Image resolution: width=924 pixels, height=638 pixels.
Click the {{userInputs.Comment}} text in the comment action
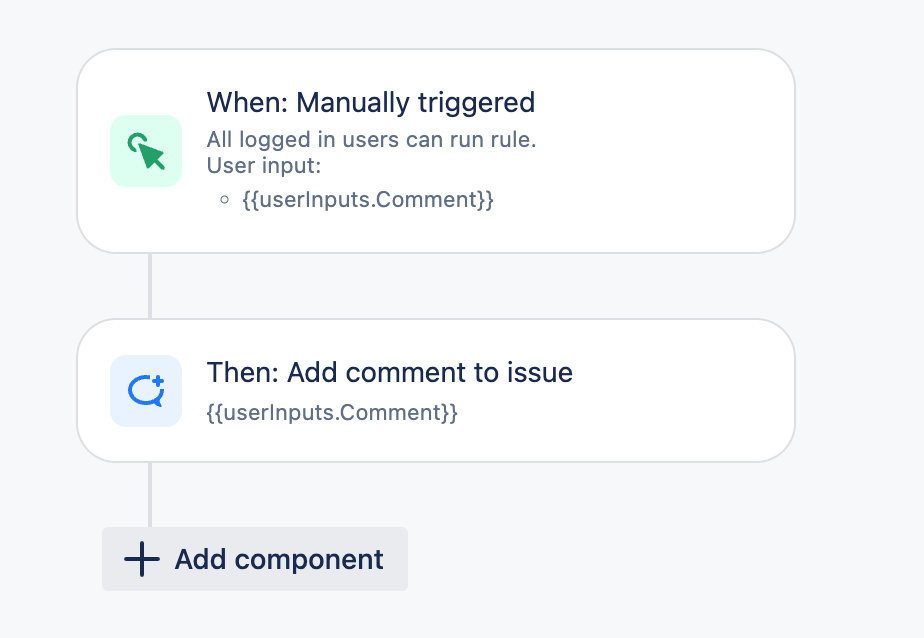(332, 412)
